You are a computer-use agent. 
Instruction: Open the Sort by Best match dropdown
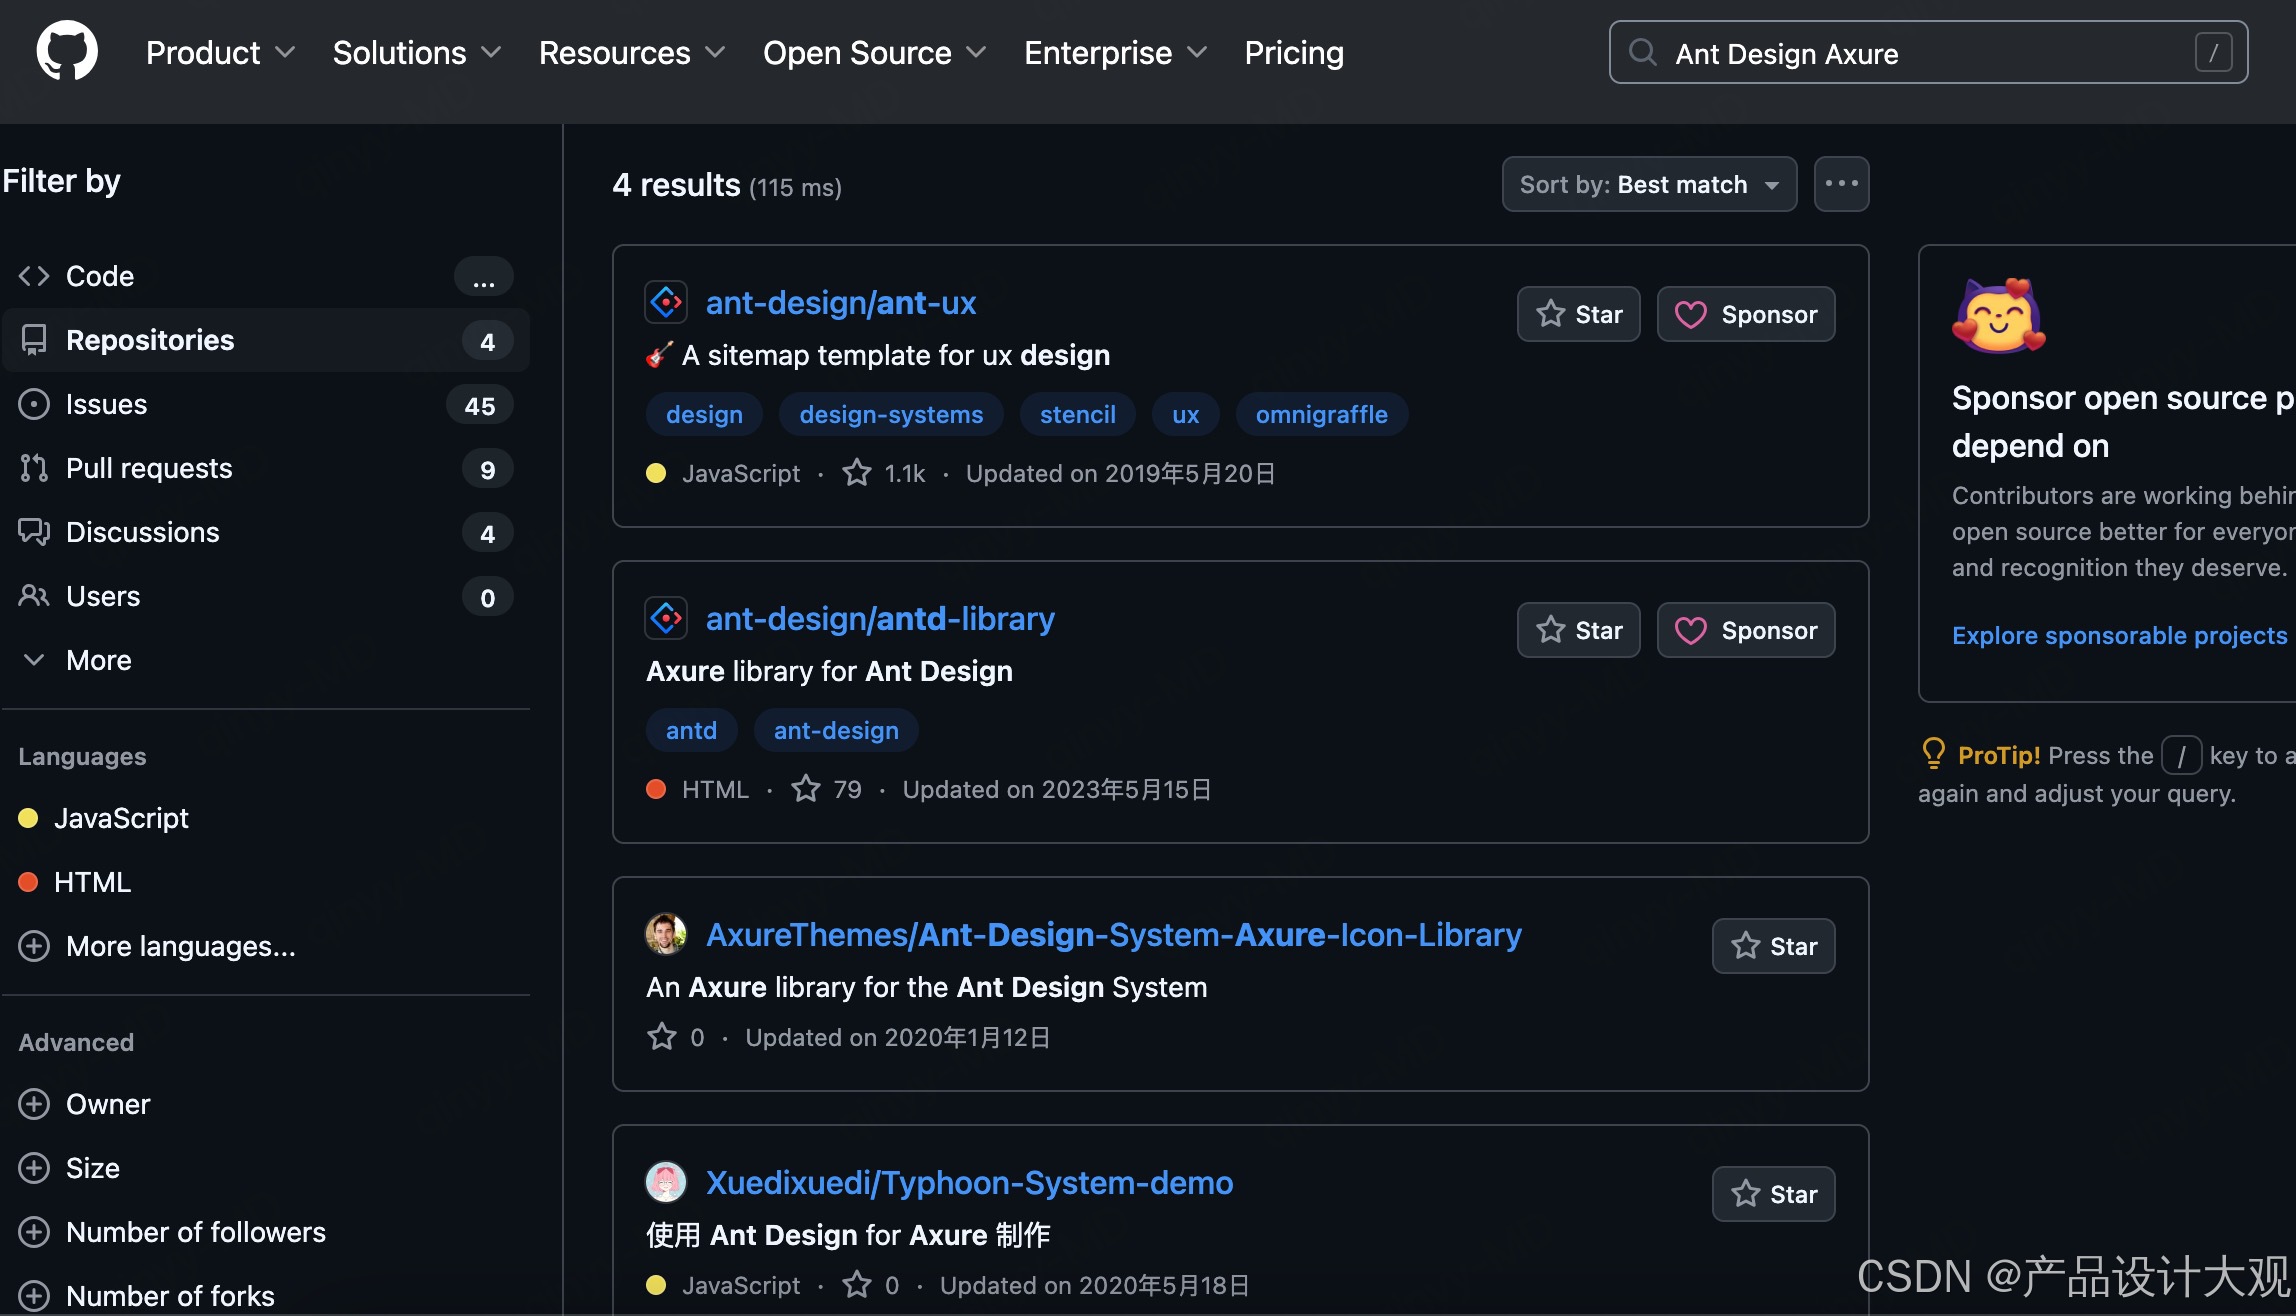(1649, 184)
